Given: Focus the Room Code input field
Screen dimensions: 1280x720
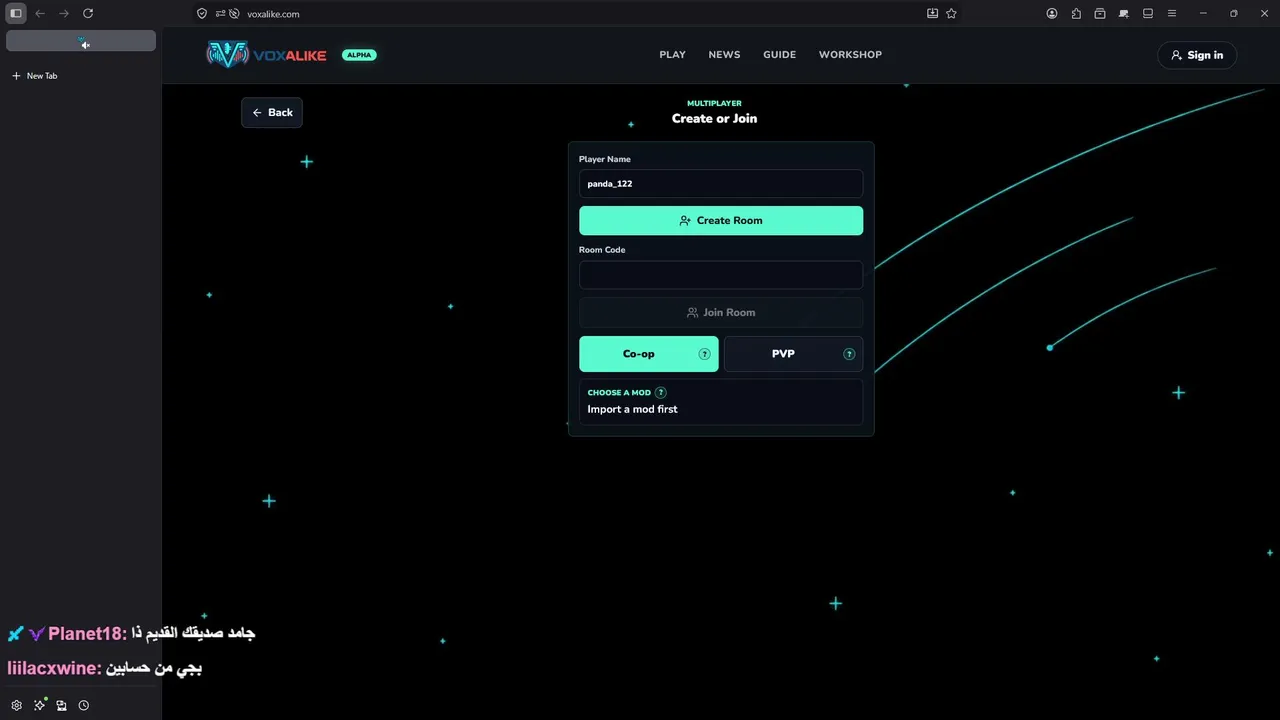Looking at the screenshot, I should [x=721, y=275].
